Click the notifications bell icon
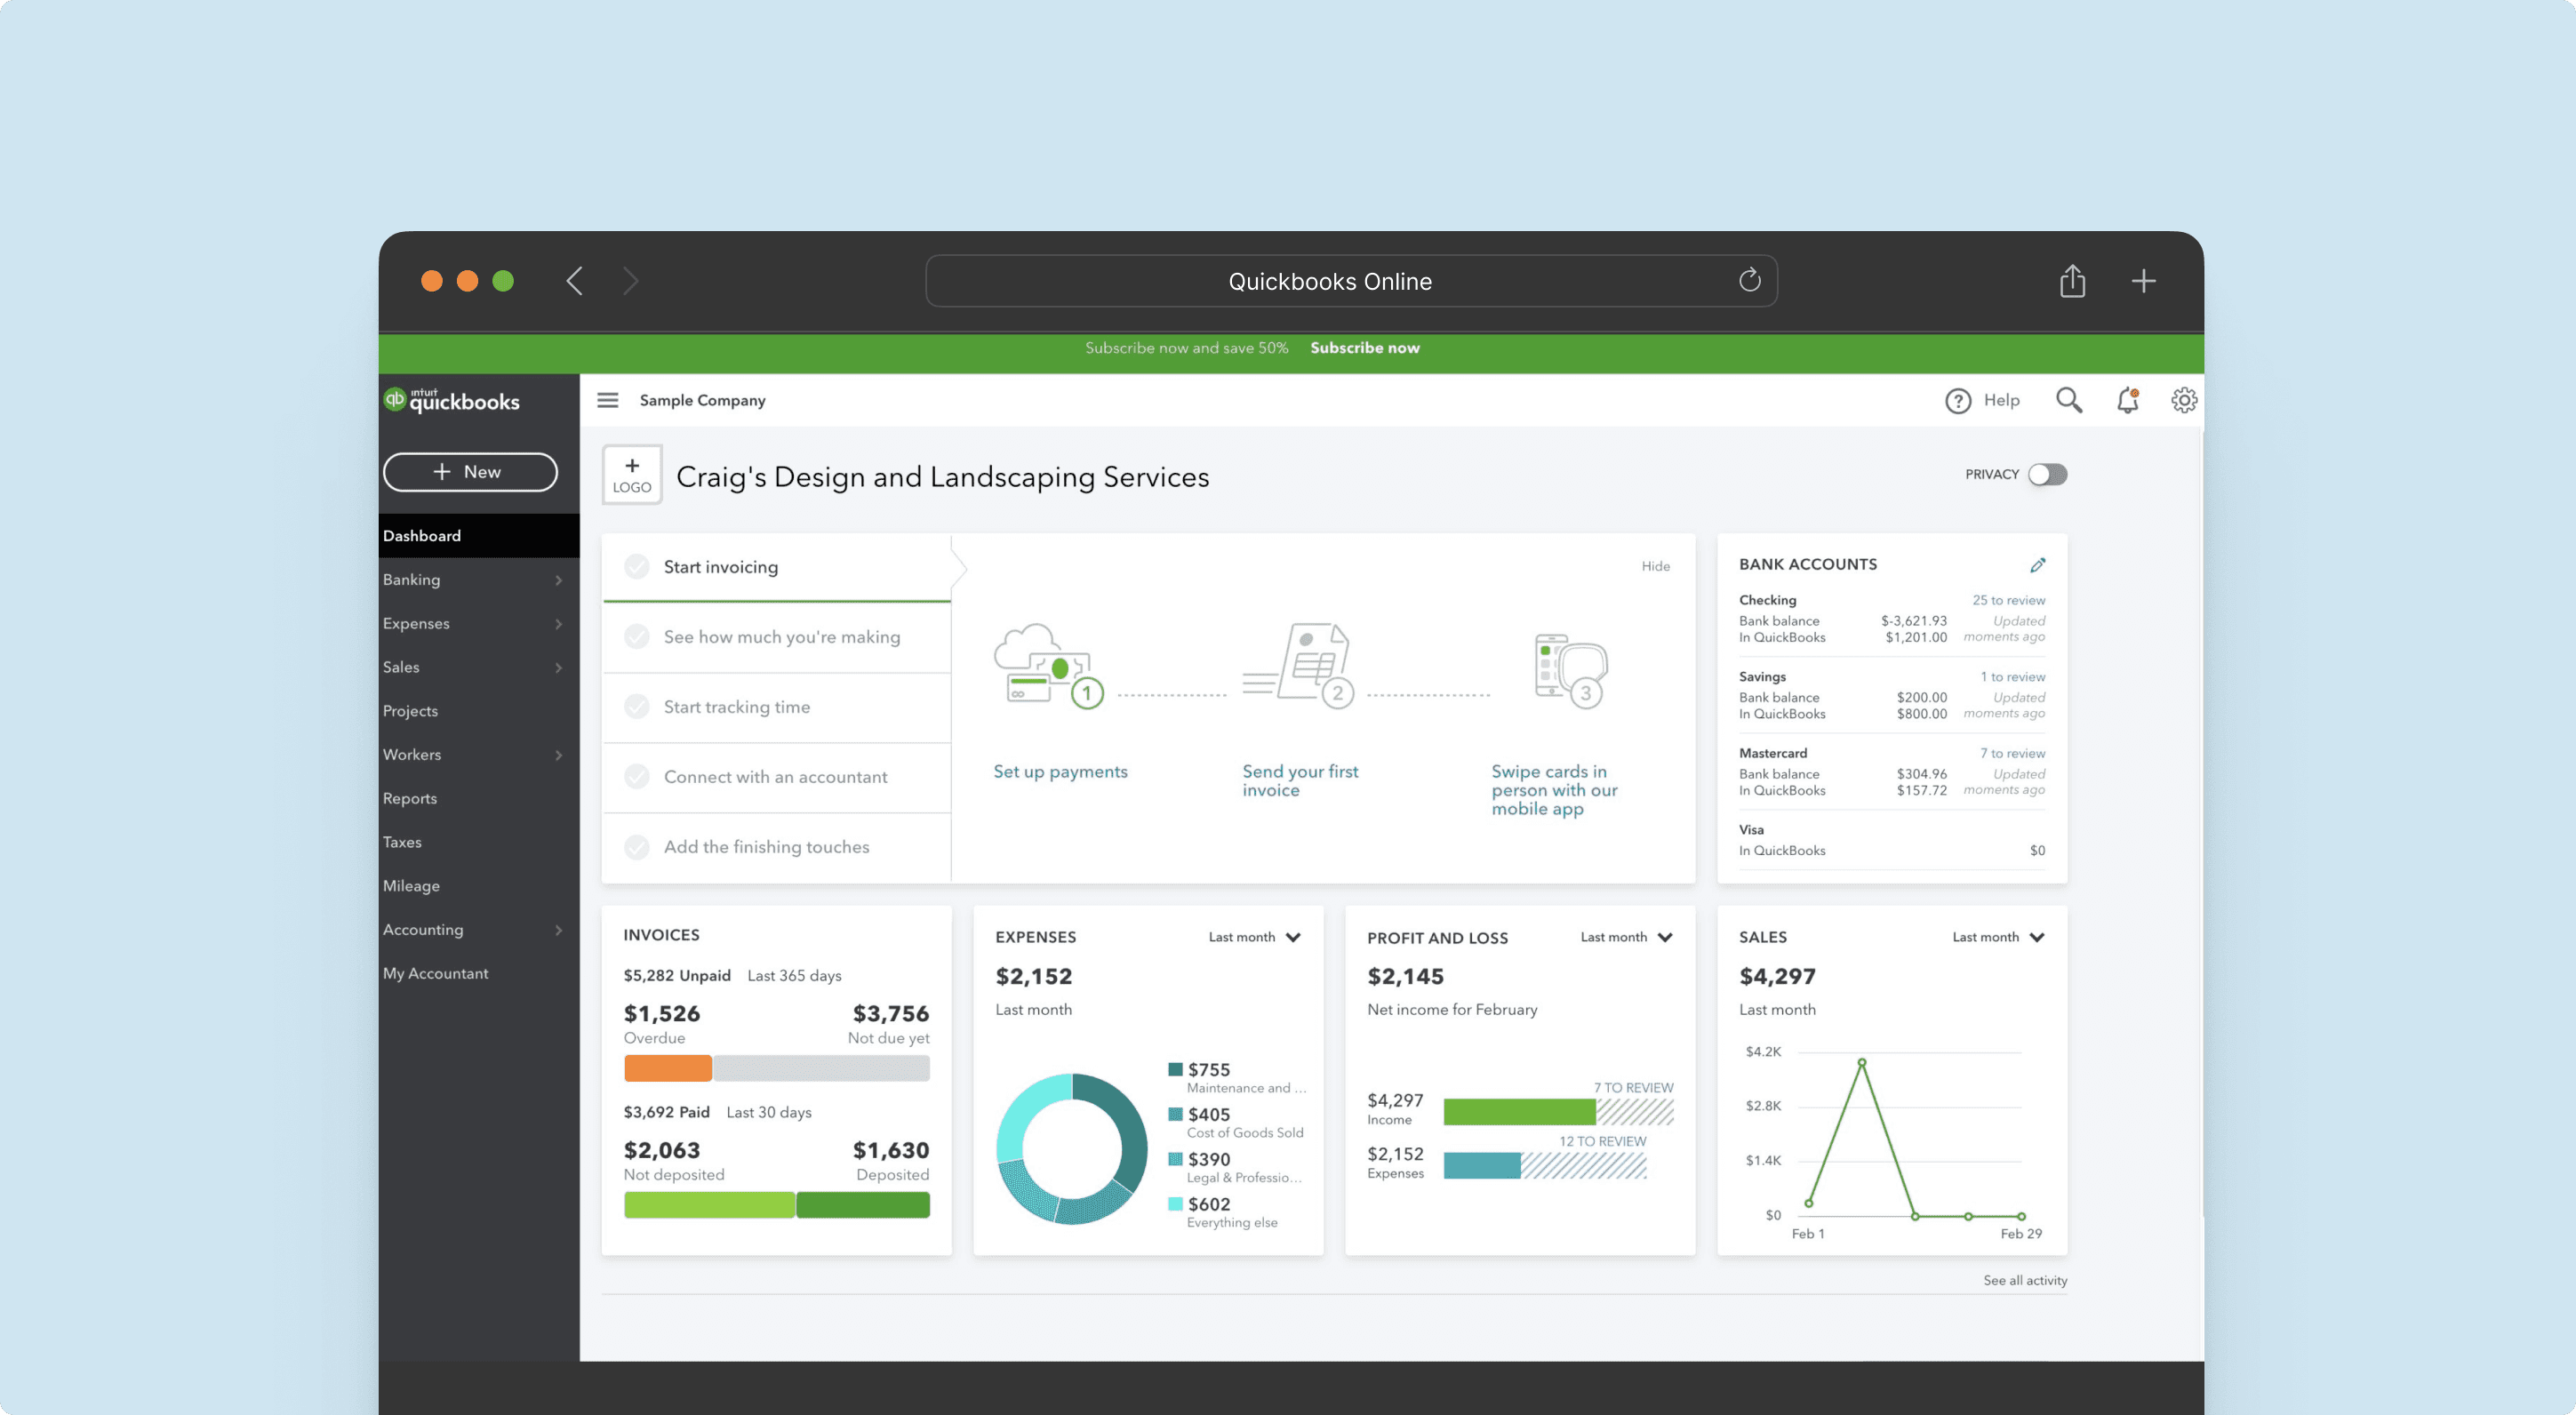 pyautogui.click(x=2126, y=399)
